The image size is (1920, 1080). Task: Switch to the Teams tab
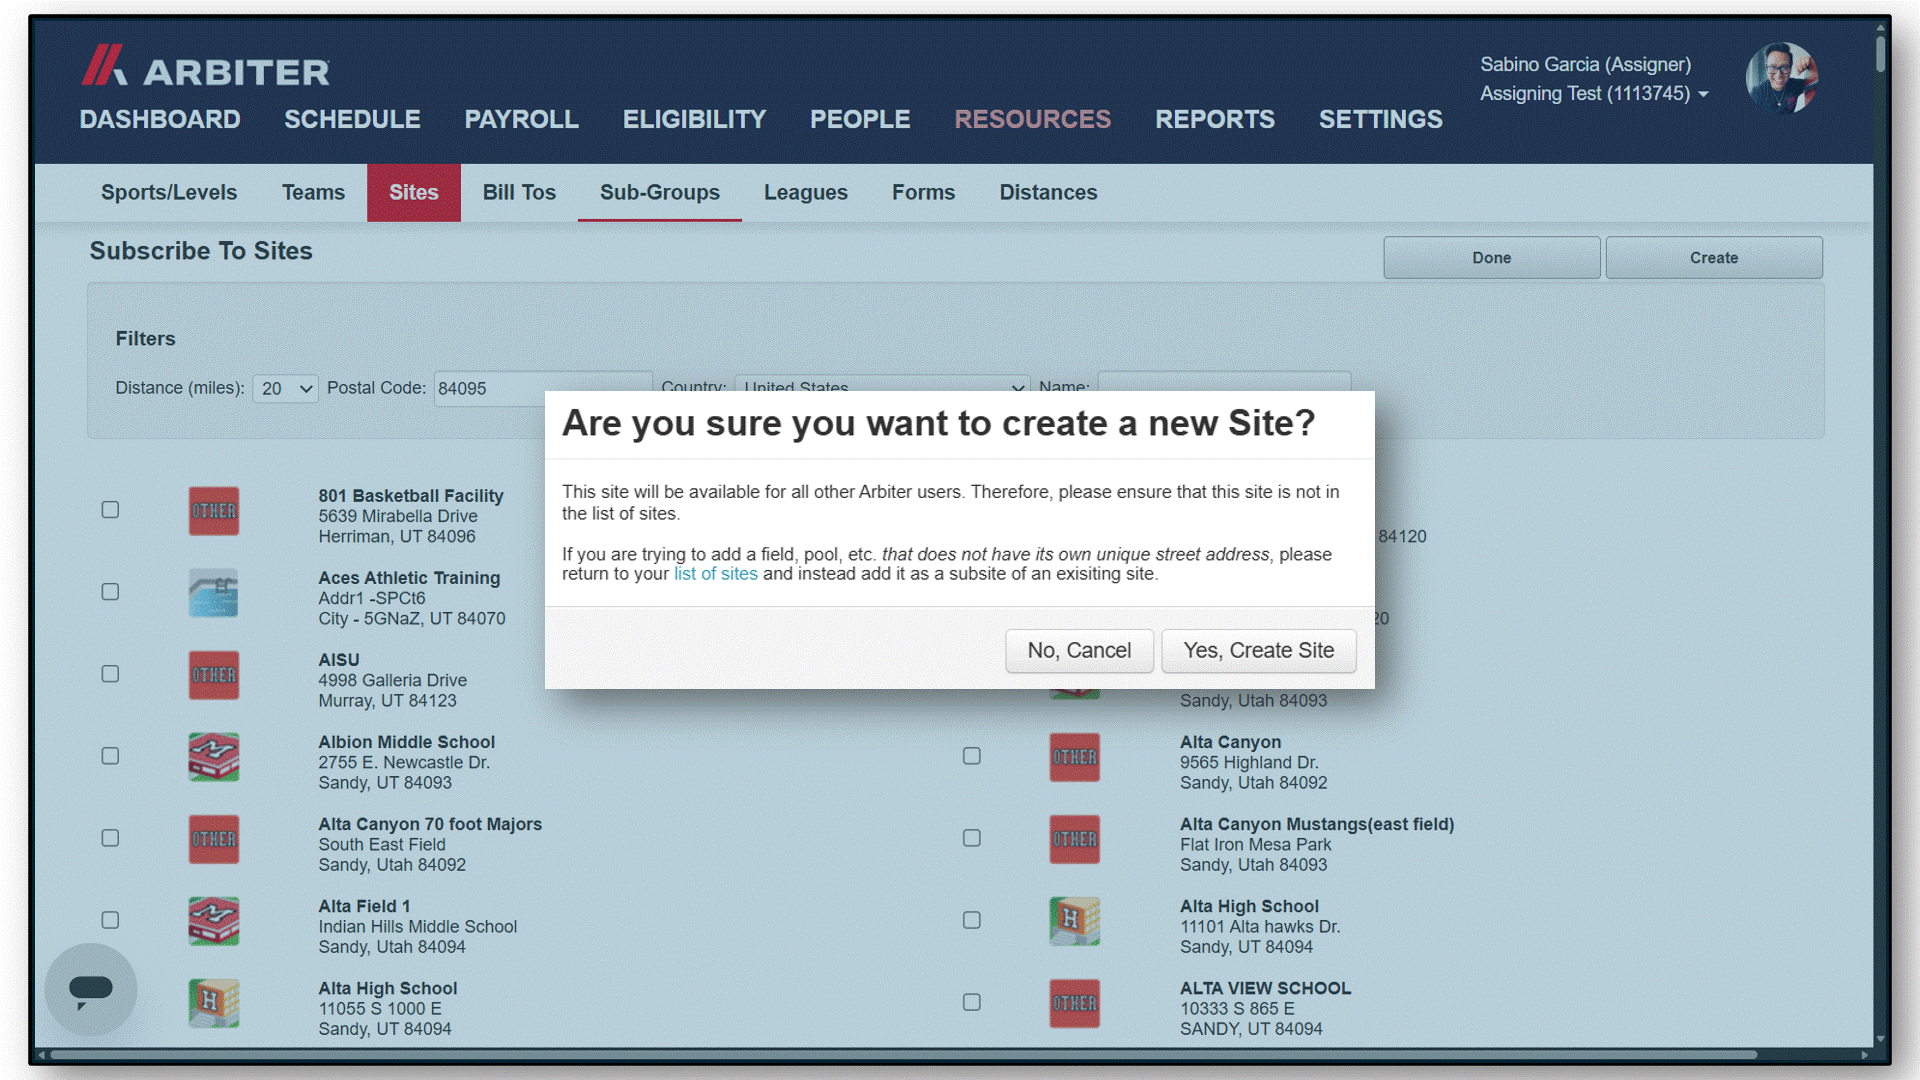pos(313,192)
